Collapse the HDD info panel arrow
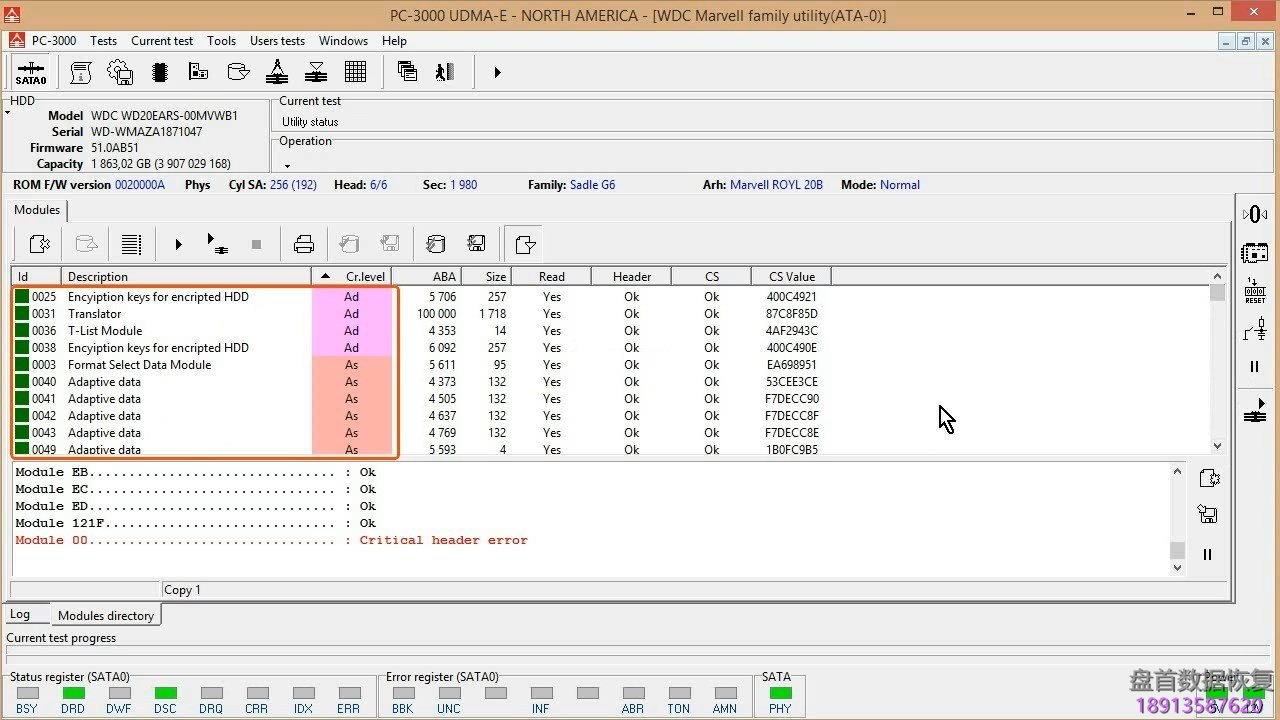This screenshot has width=1280, height=720. tap(8, 113)
